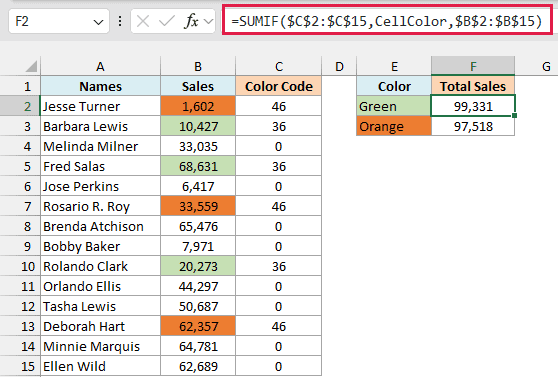Click into the SUMIF formula bar
This screenshot has width=558, height=377.
pos(387,21)
